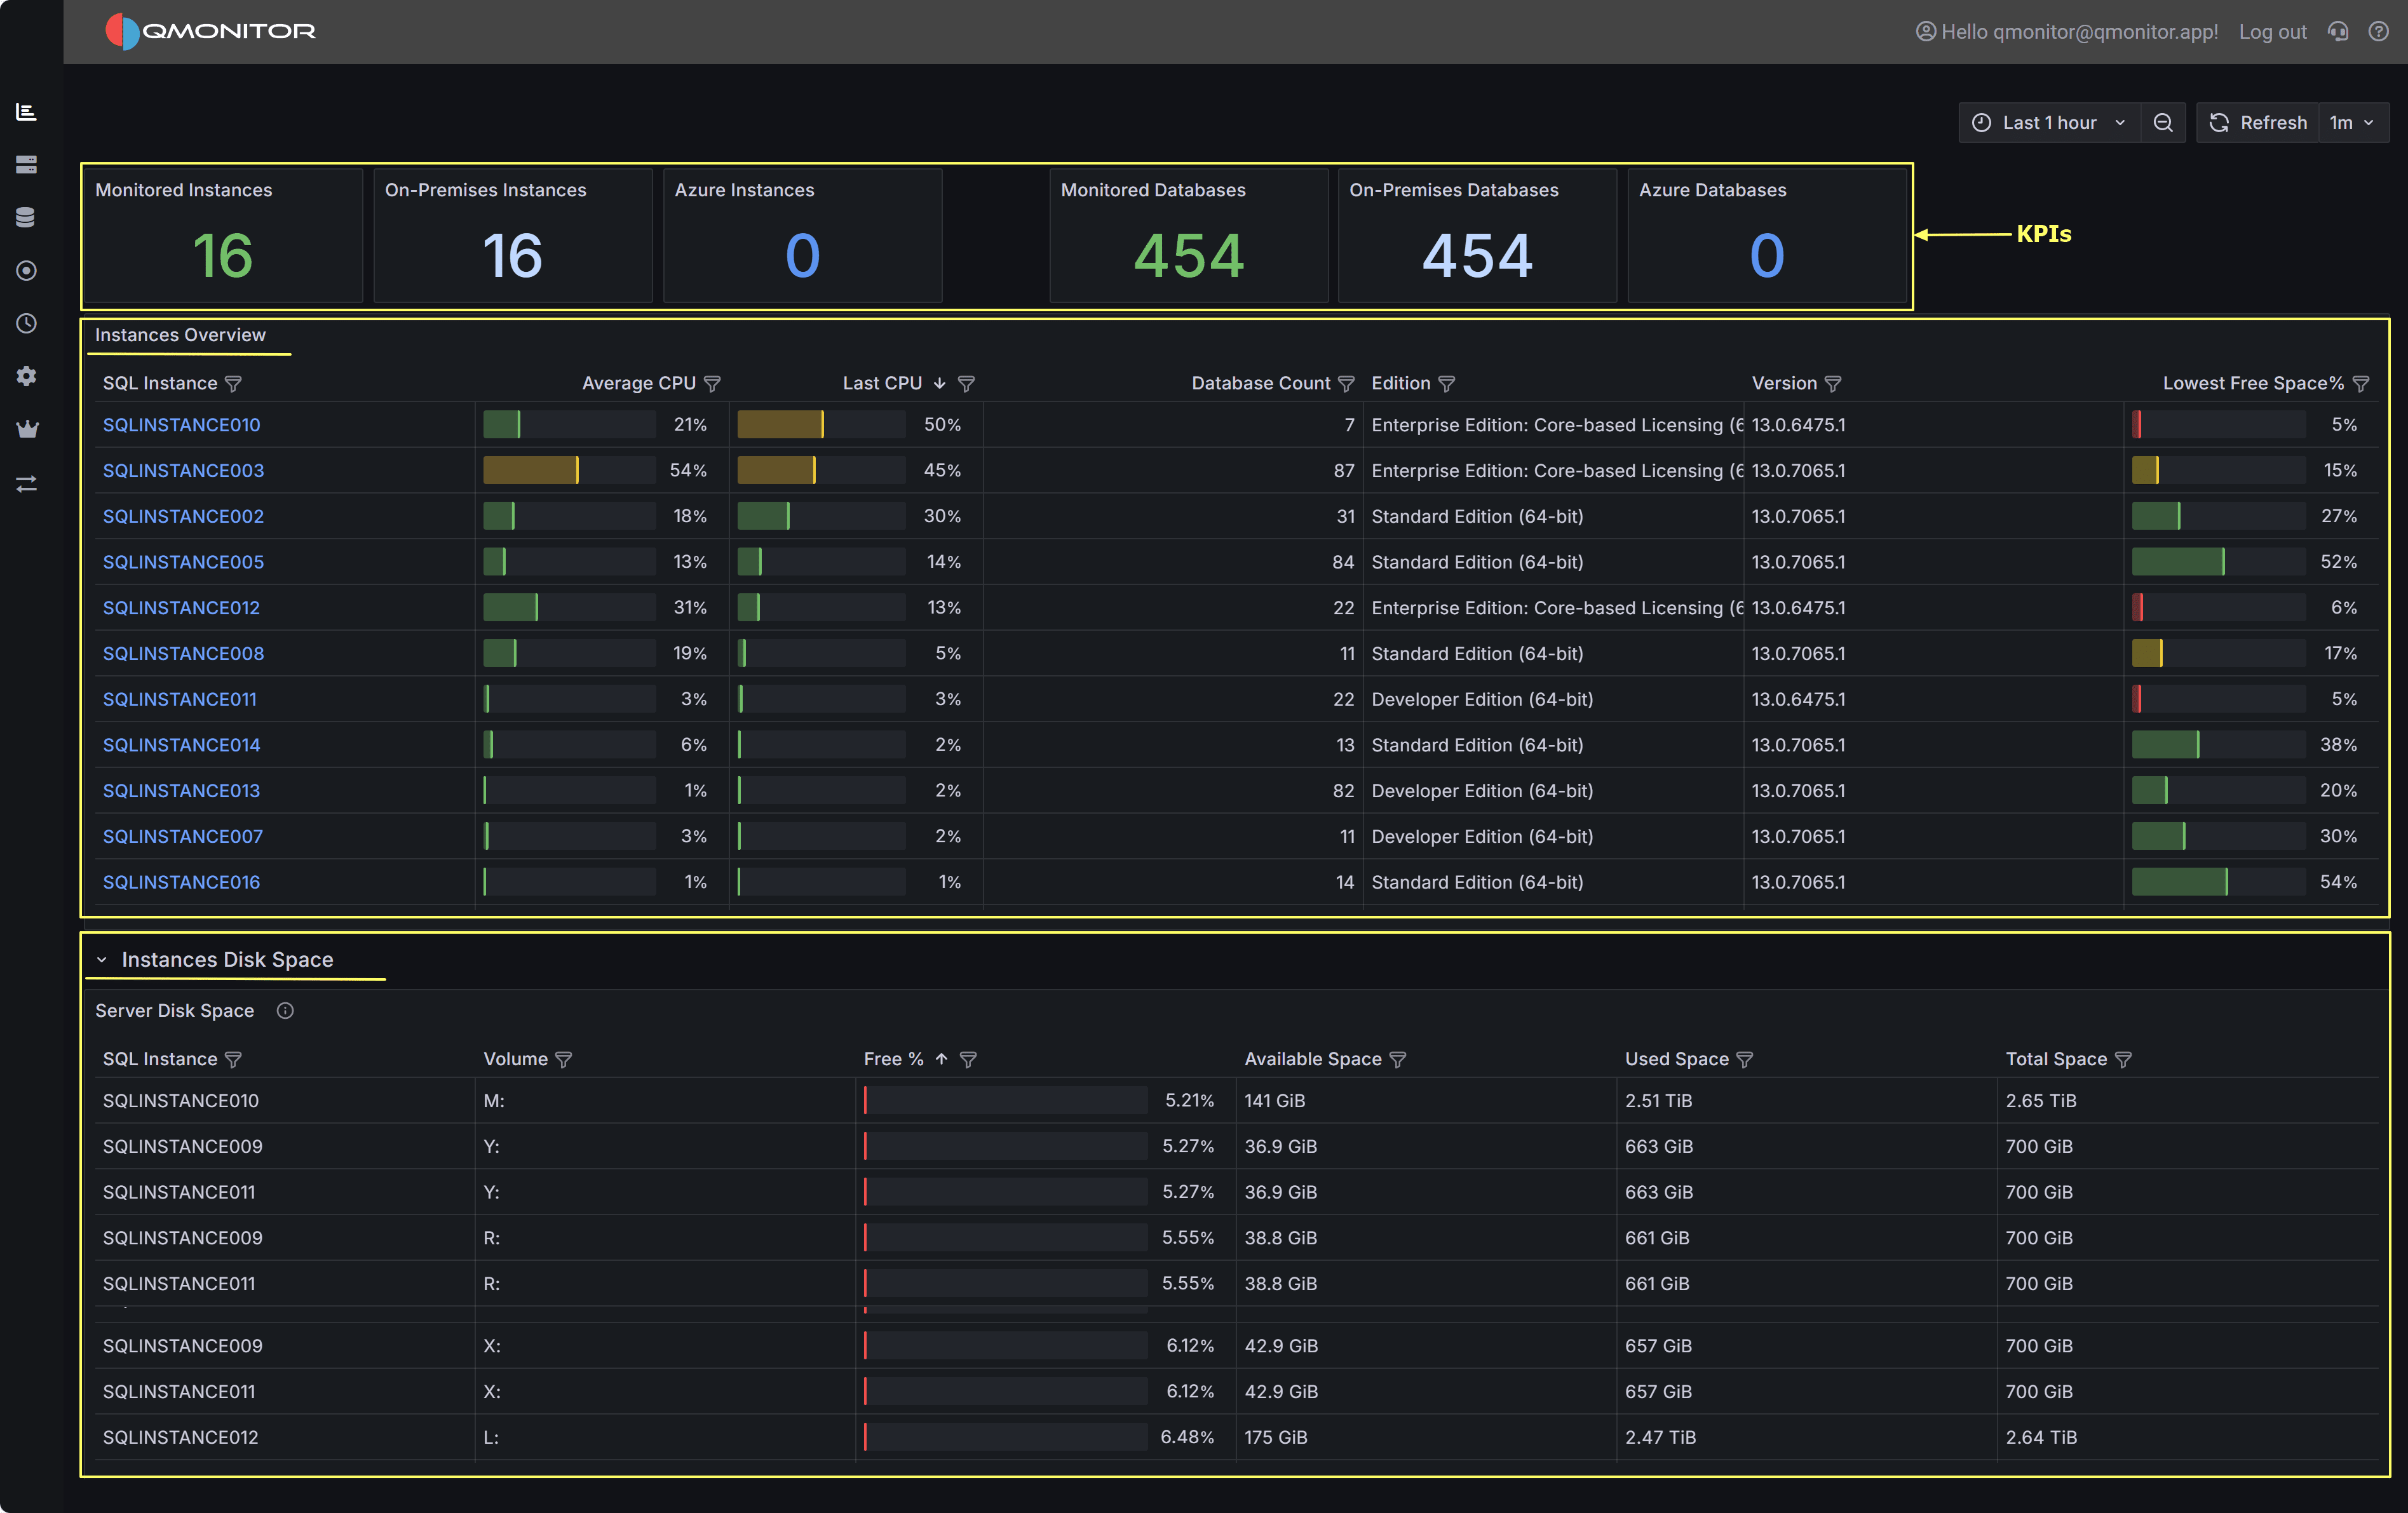This screenshot has width=2408, height=1513.
Task: Click the crown license icon in sidebar
Action: click(27, 429)
